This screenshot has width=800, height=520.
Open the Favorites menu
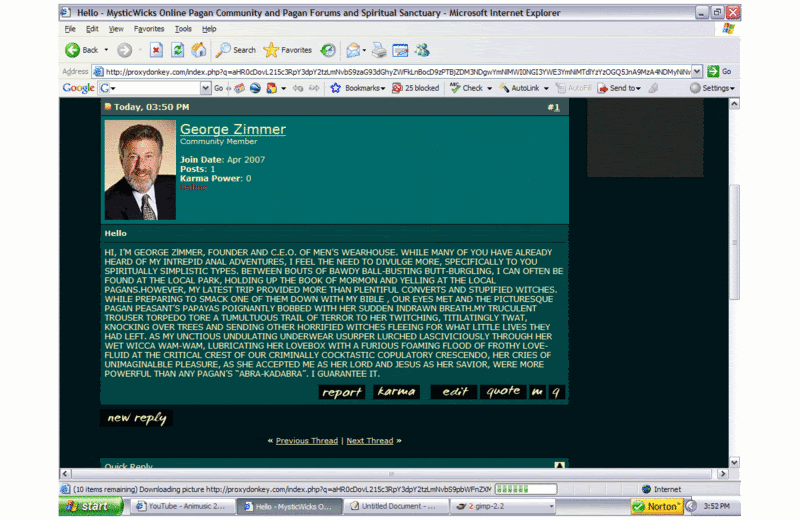(149, 29)
